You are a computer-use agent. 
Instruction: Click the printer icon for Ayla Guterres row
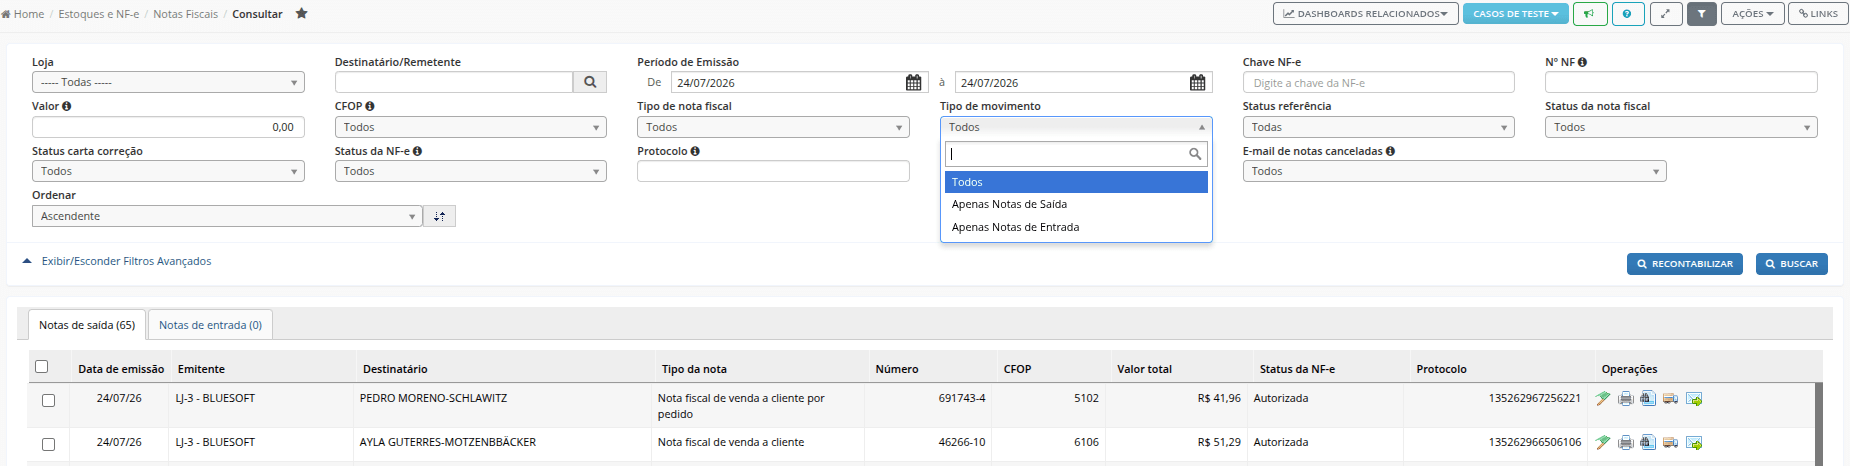point(1626,443)
